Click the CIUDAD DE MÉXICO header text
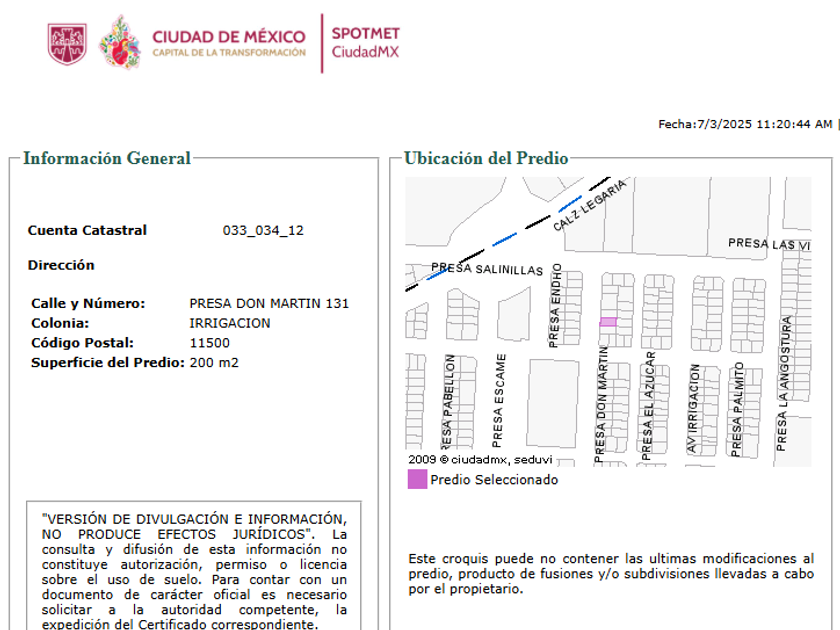The image size is (840, 630). tap(229, 36)
